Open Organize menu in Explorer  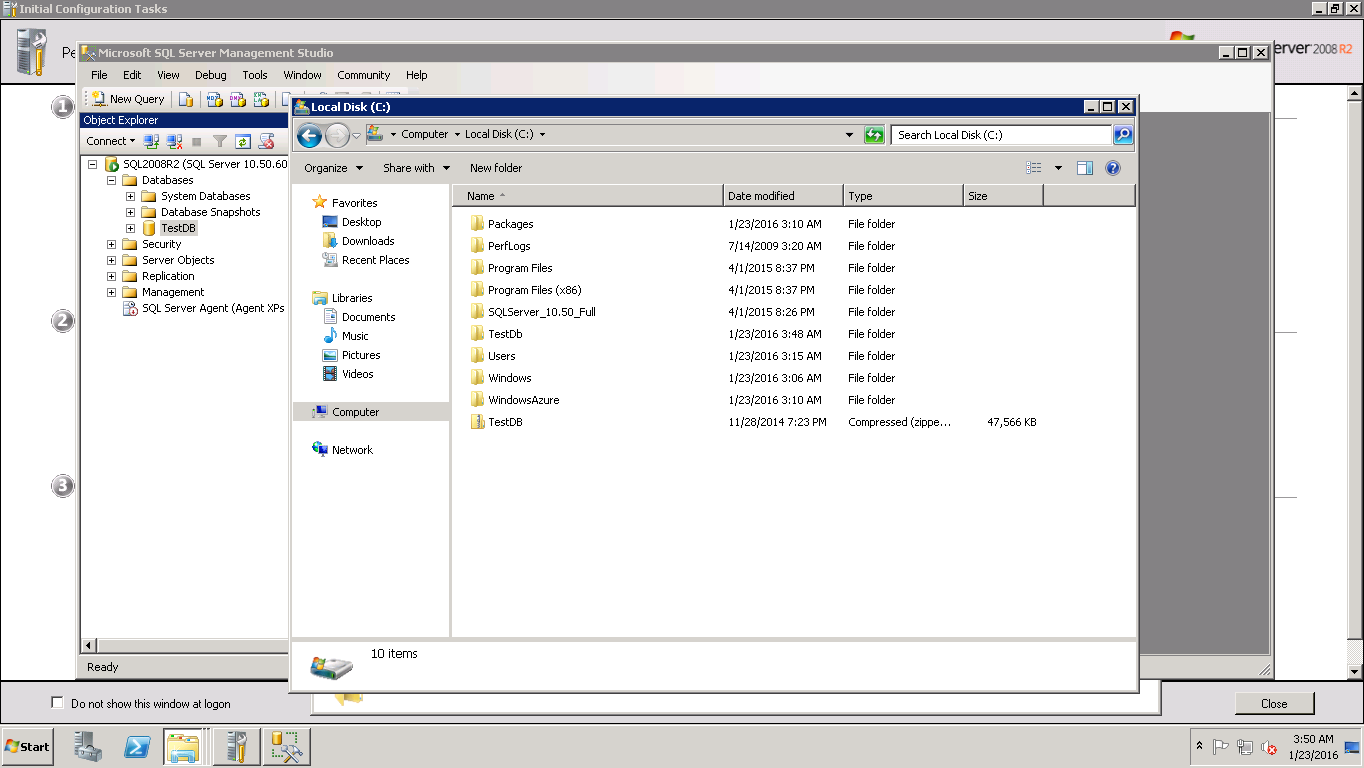333,168
